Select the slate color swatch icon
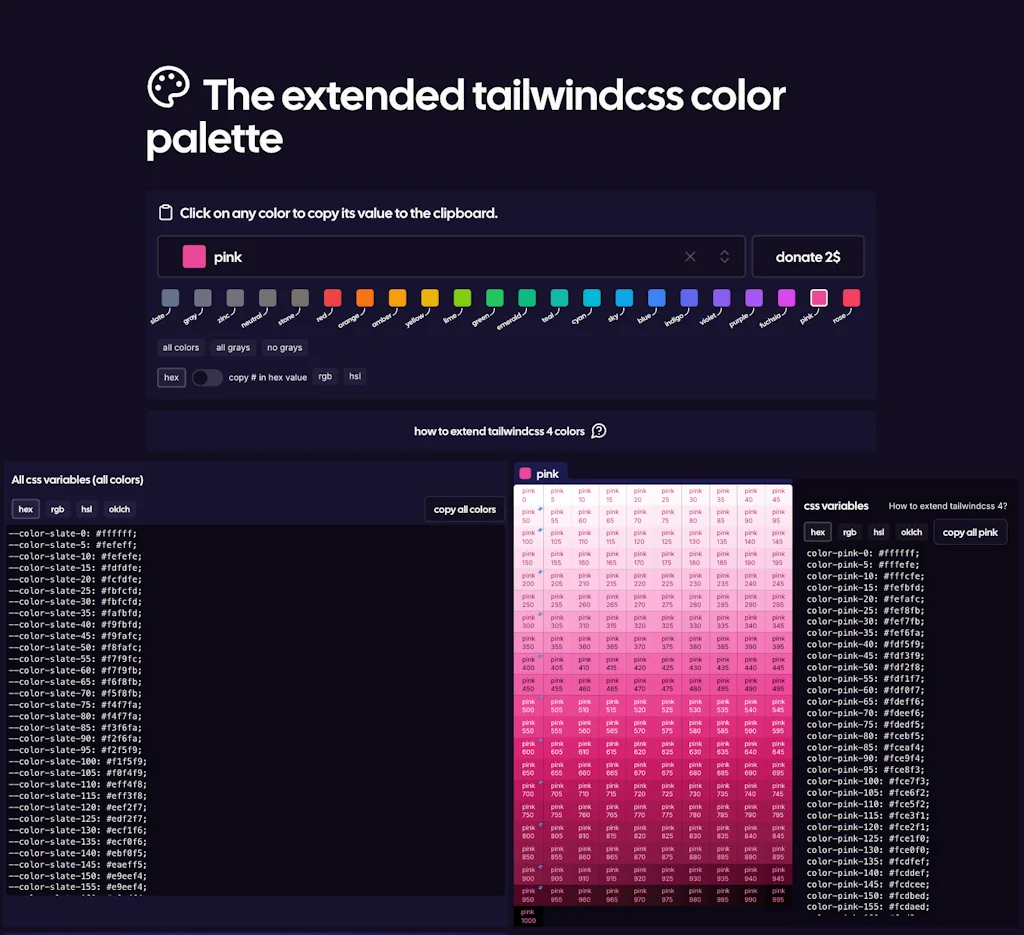Screen dimensions: 1024x935 [170, 298]
